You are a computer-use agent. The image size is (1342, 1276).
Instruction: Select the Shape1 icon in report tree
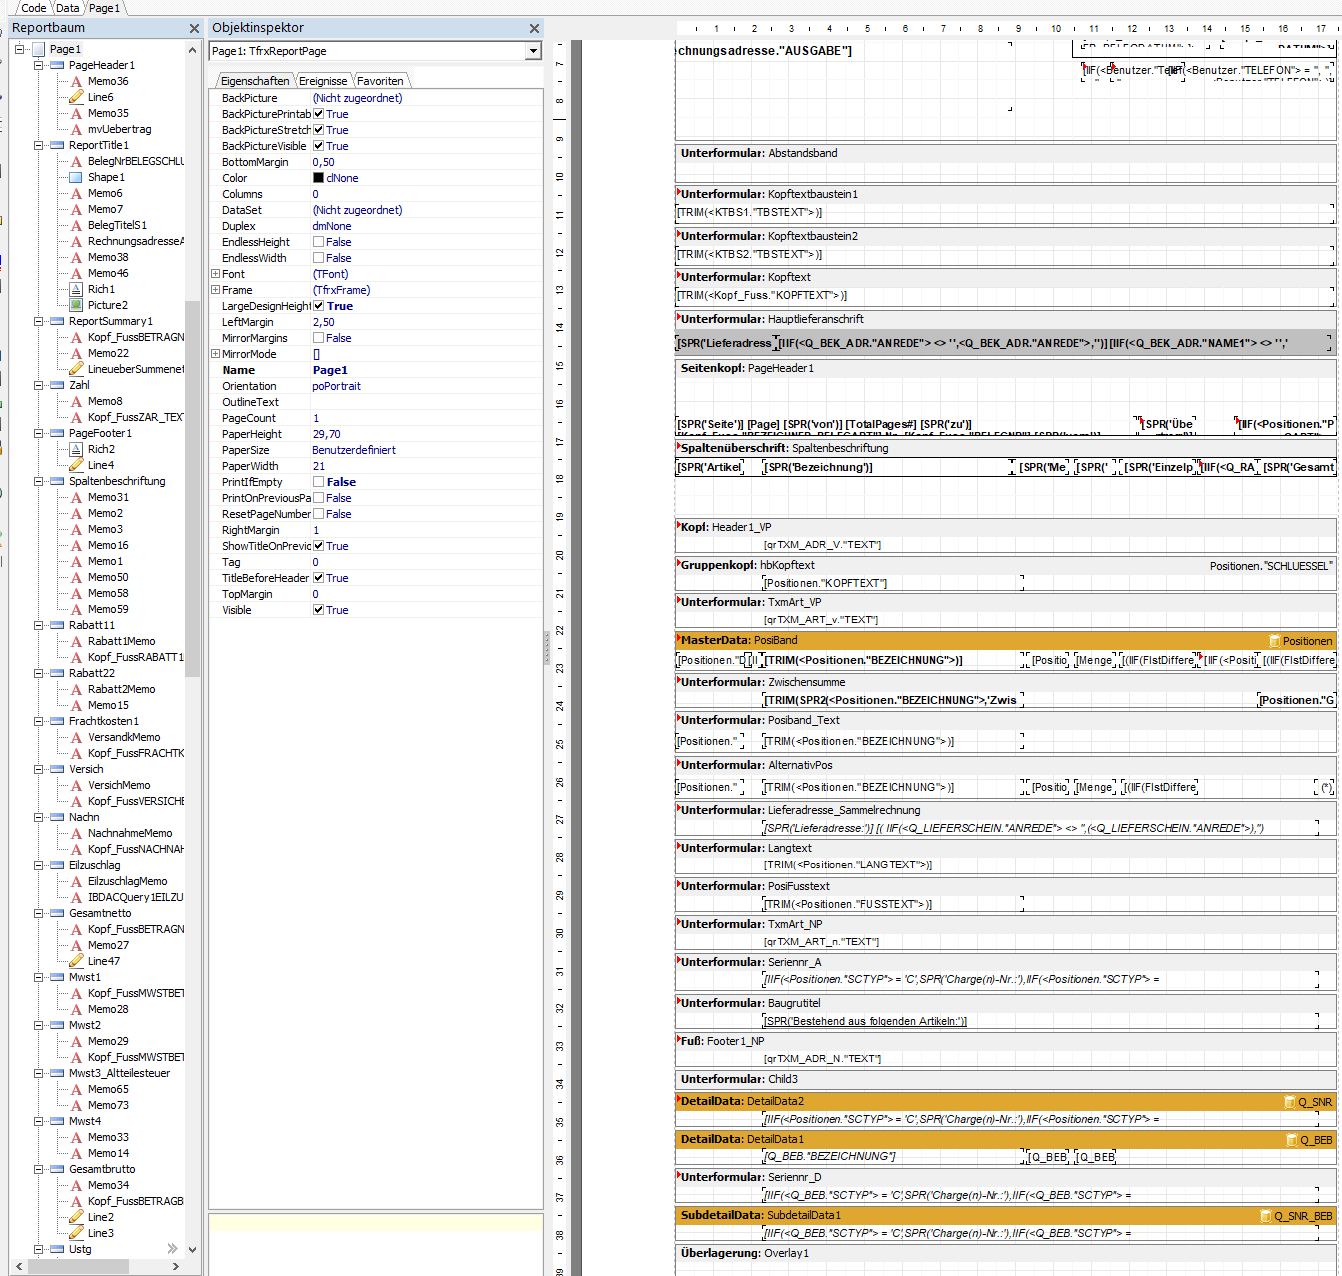[77, 177]
